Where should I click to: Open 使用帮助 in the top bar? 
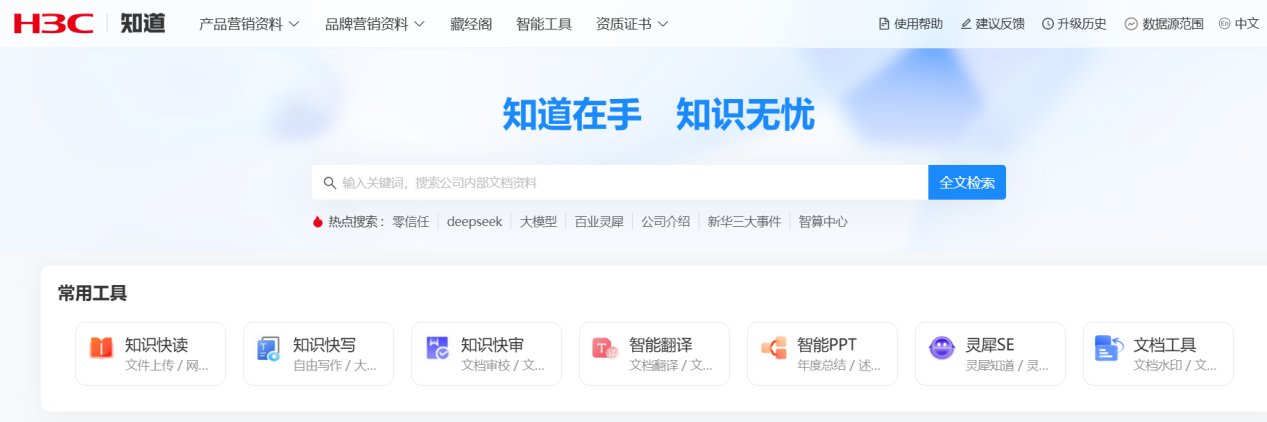point(910,24)
